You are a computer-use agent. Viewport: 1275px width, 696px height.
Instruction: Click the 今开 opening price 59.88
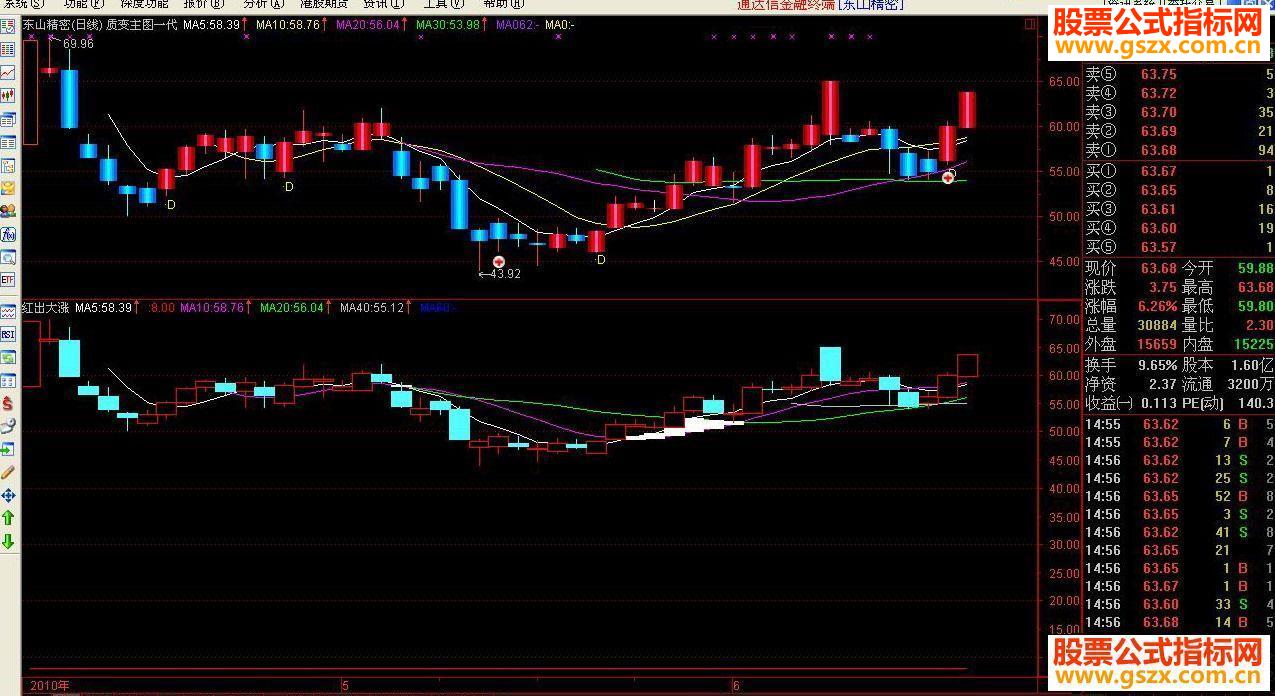click(1255, 268)
